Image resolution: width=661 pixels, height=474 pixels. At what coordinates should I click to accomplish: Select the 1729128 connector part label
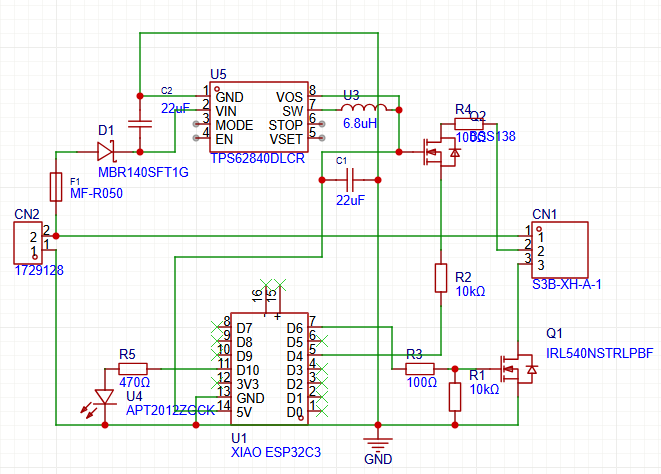tap(39, 270)
